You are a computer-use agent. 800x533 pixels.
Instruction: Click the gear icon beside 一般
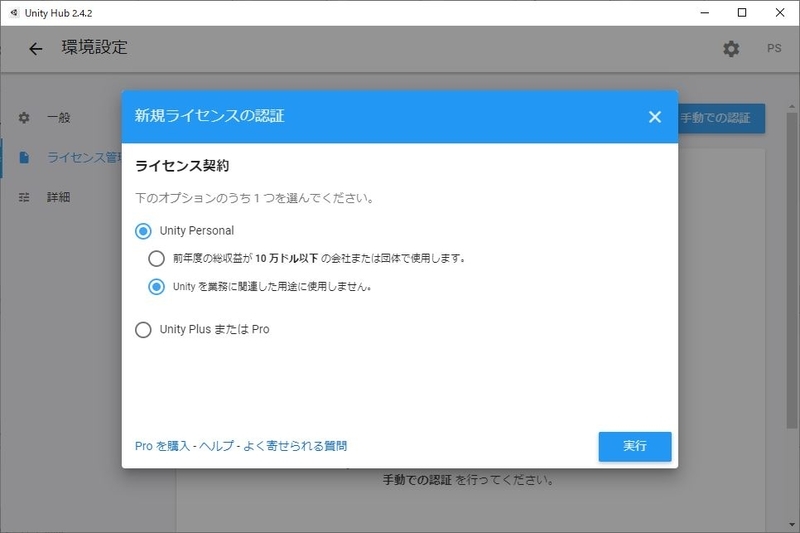coord(24,118)
